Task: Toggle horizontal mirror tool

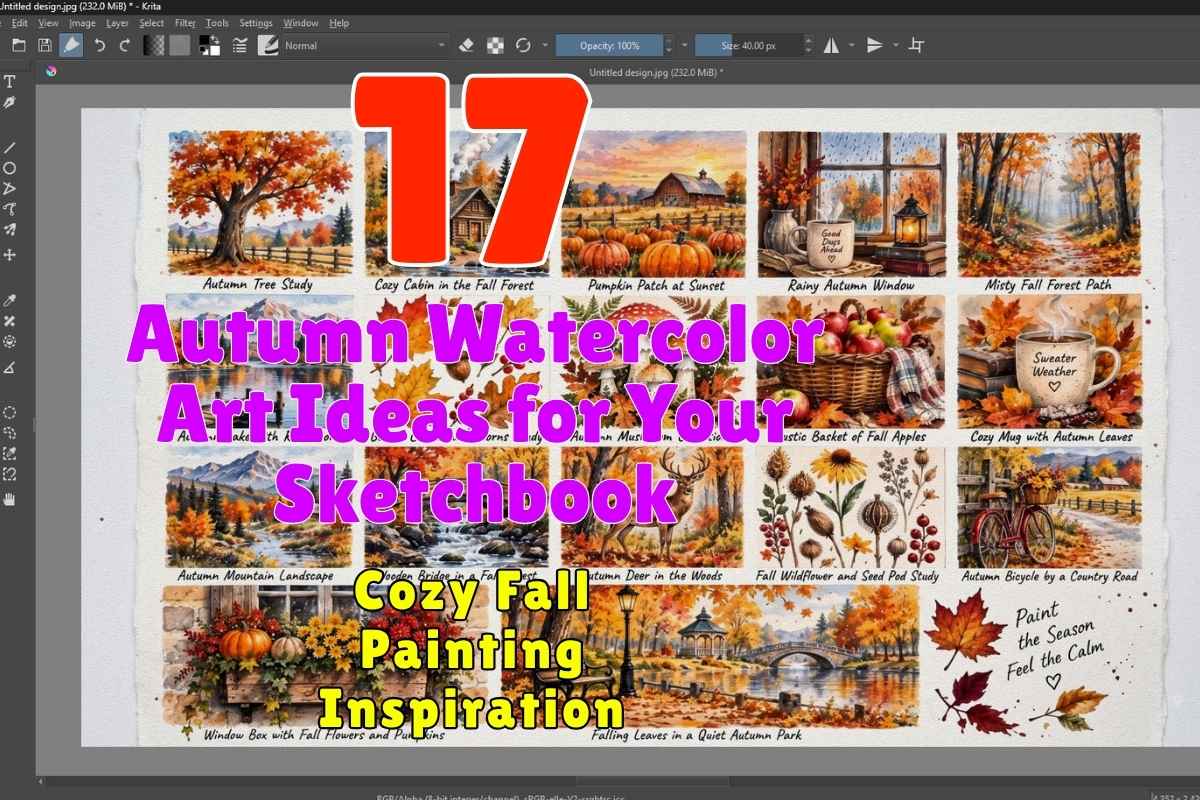Action: tap(831, 45)
